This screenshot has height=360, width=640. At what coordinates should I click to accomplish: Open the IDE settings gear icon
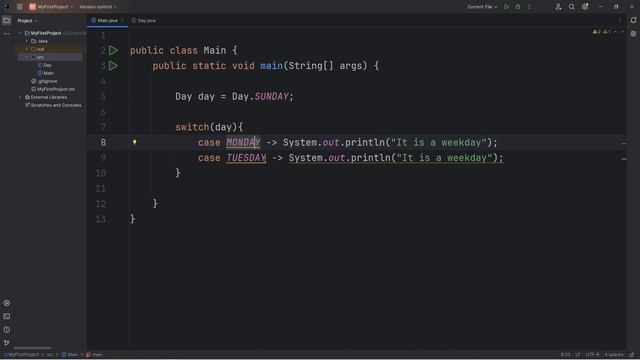(x=585, y=7)
